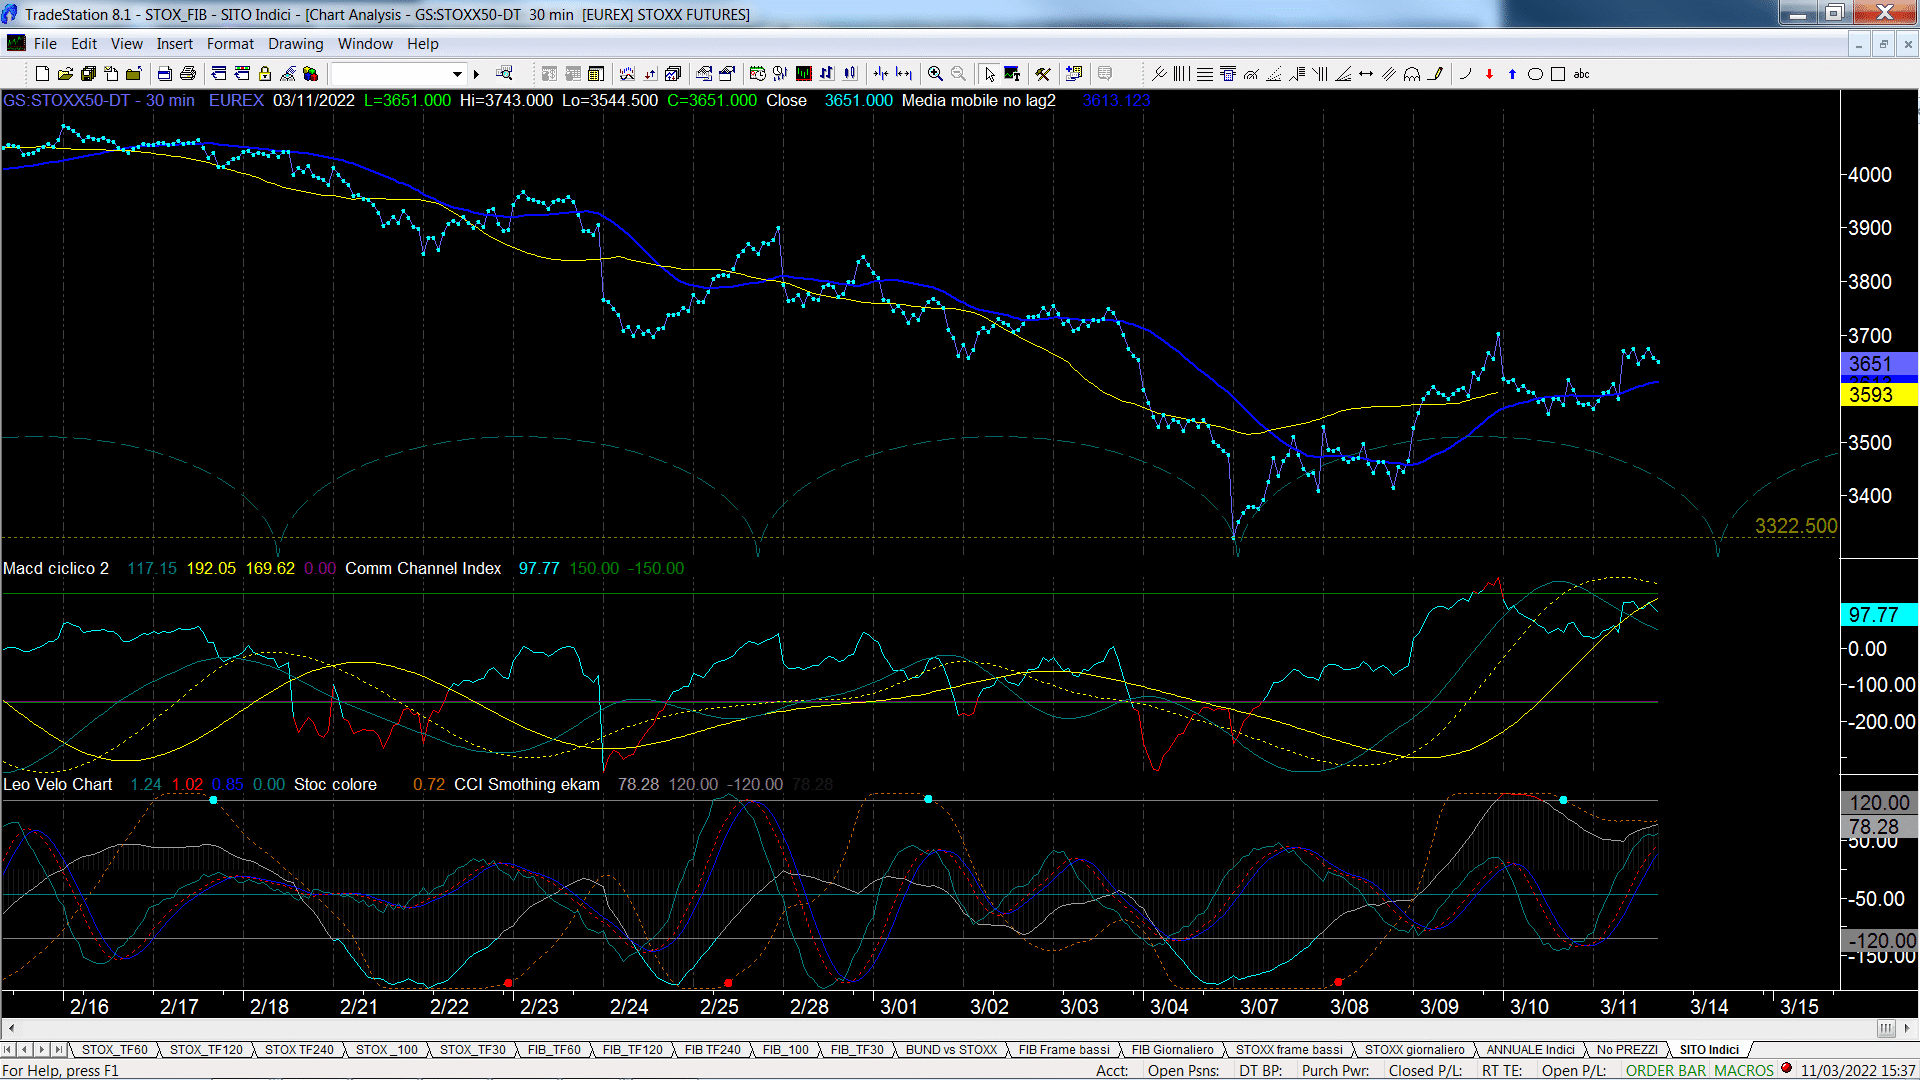Viewport: 1920px width, 1080px height.
Task: Switch to the FIB Giornaliero tab
Action: 1172,1049
